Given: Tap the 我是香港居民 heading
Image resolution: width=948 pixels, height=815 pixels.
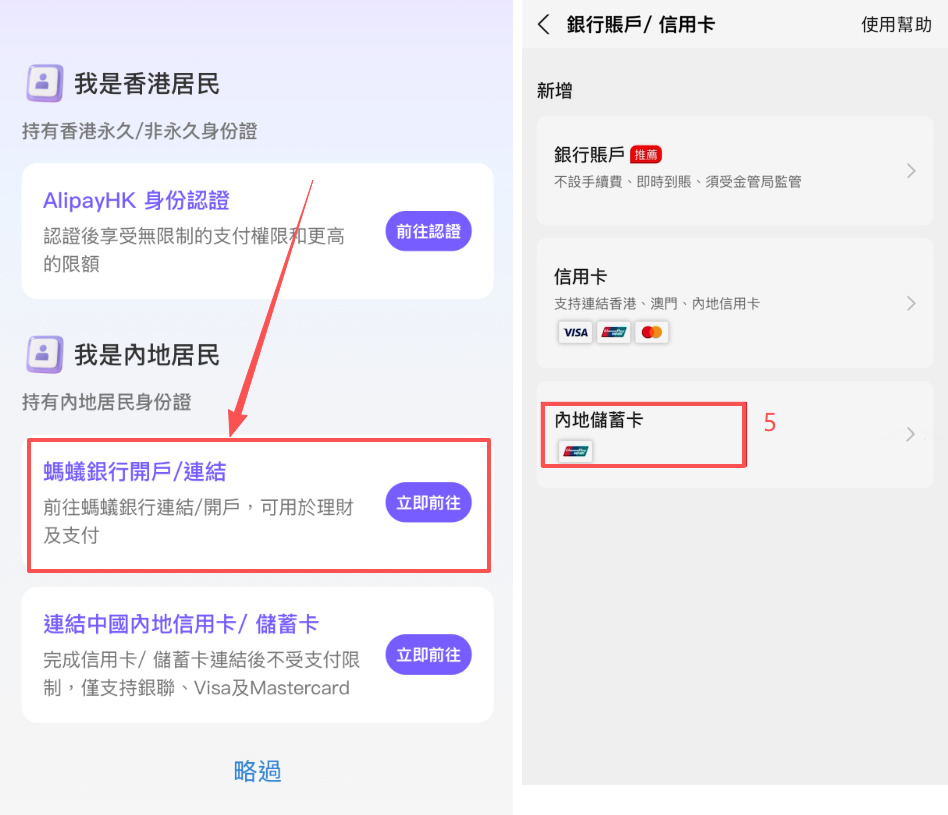Looking at the screenshot, I should pos(147,83).
